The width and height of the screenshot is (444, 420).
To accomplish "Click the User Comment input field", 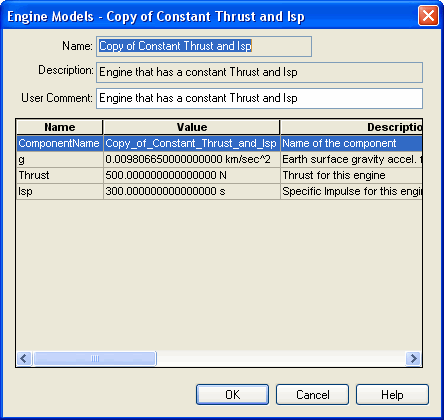I will tap(260, 98).
